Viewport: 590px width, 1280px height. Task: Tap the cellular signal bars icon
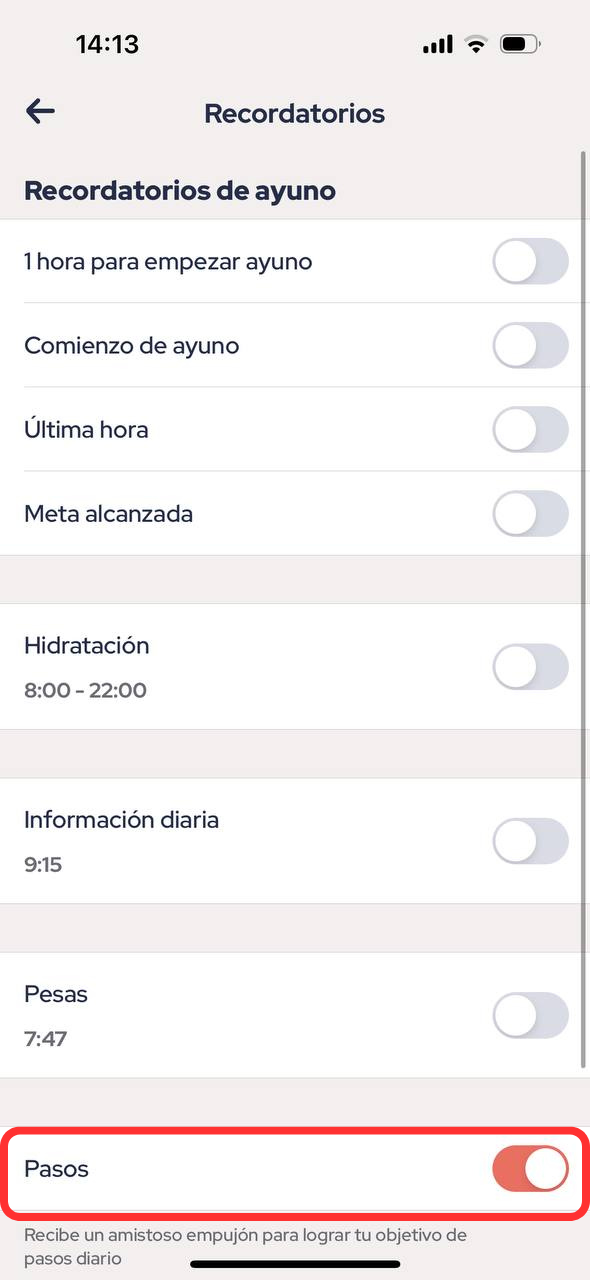pos(438,45)
